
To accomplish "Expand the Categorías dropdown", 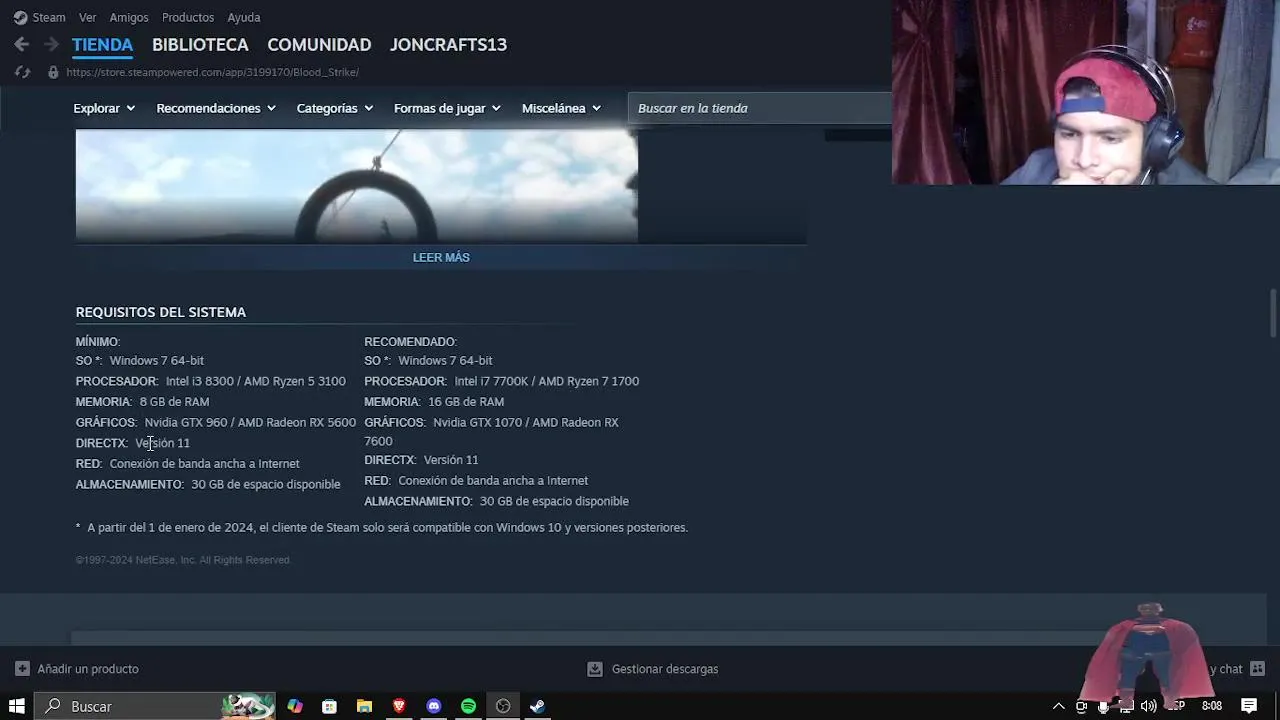I will 334,108.
